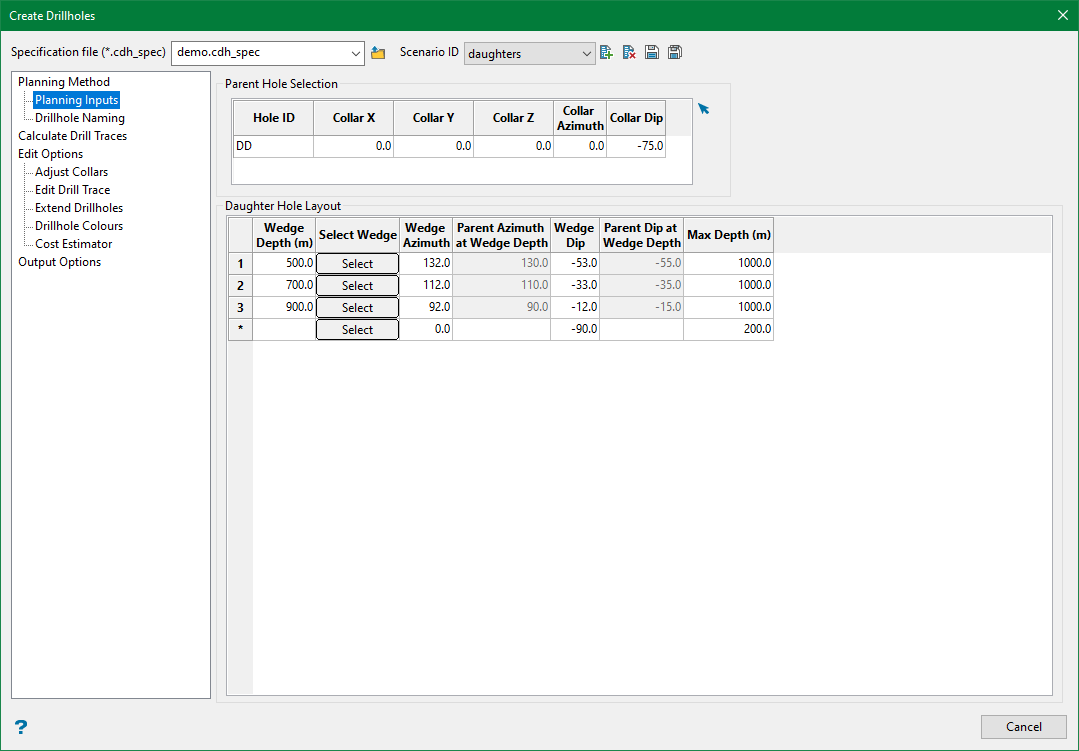The image size is (1079, 751).
Task: Click the delete scenario icon
Action: click(629, 53)
